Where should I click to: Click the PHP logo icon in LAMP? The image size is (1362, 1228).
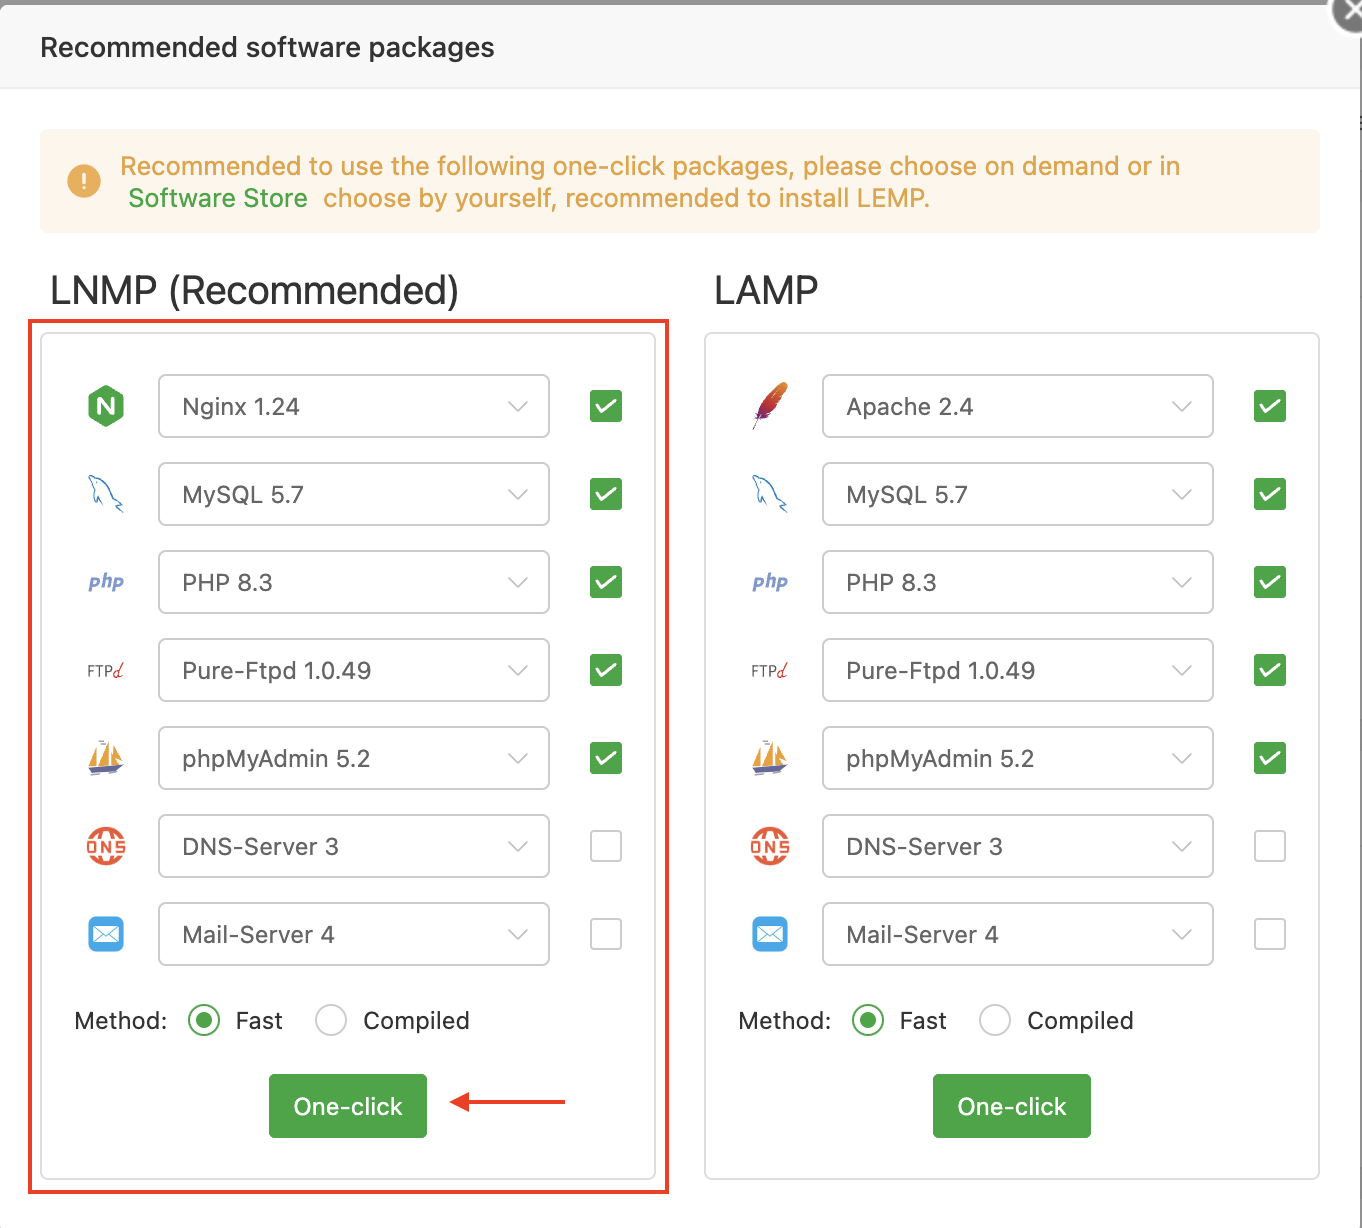tap(770, 582)
